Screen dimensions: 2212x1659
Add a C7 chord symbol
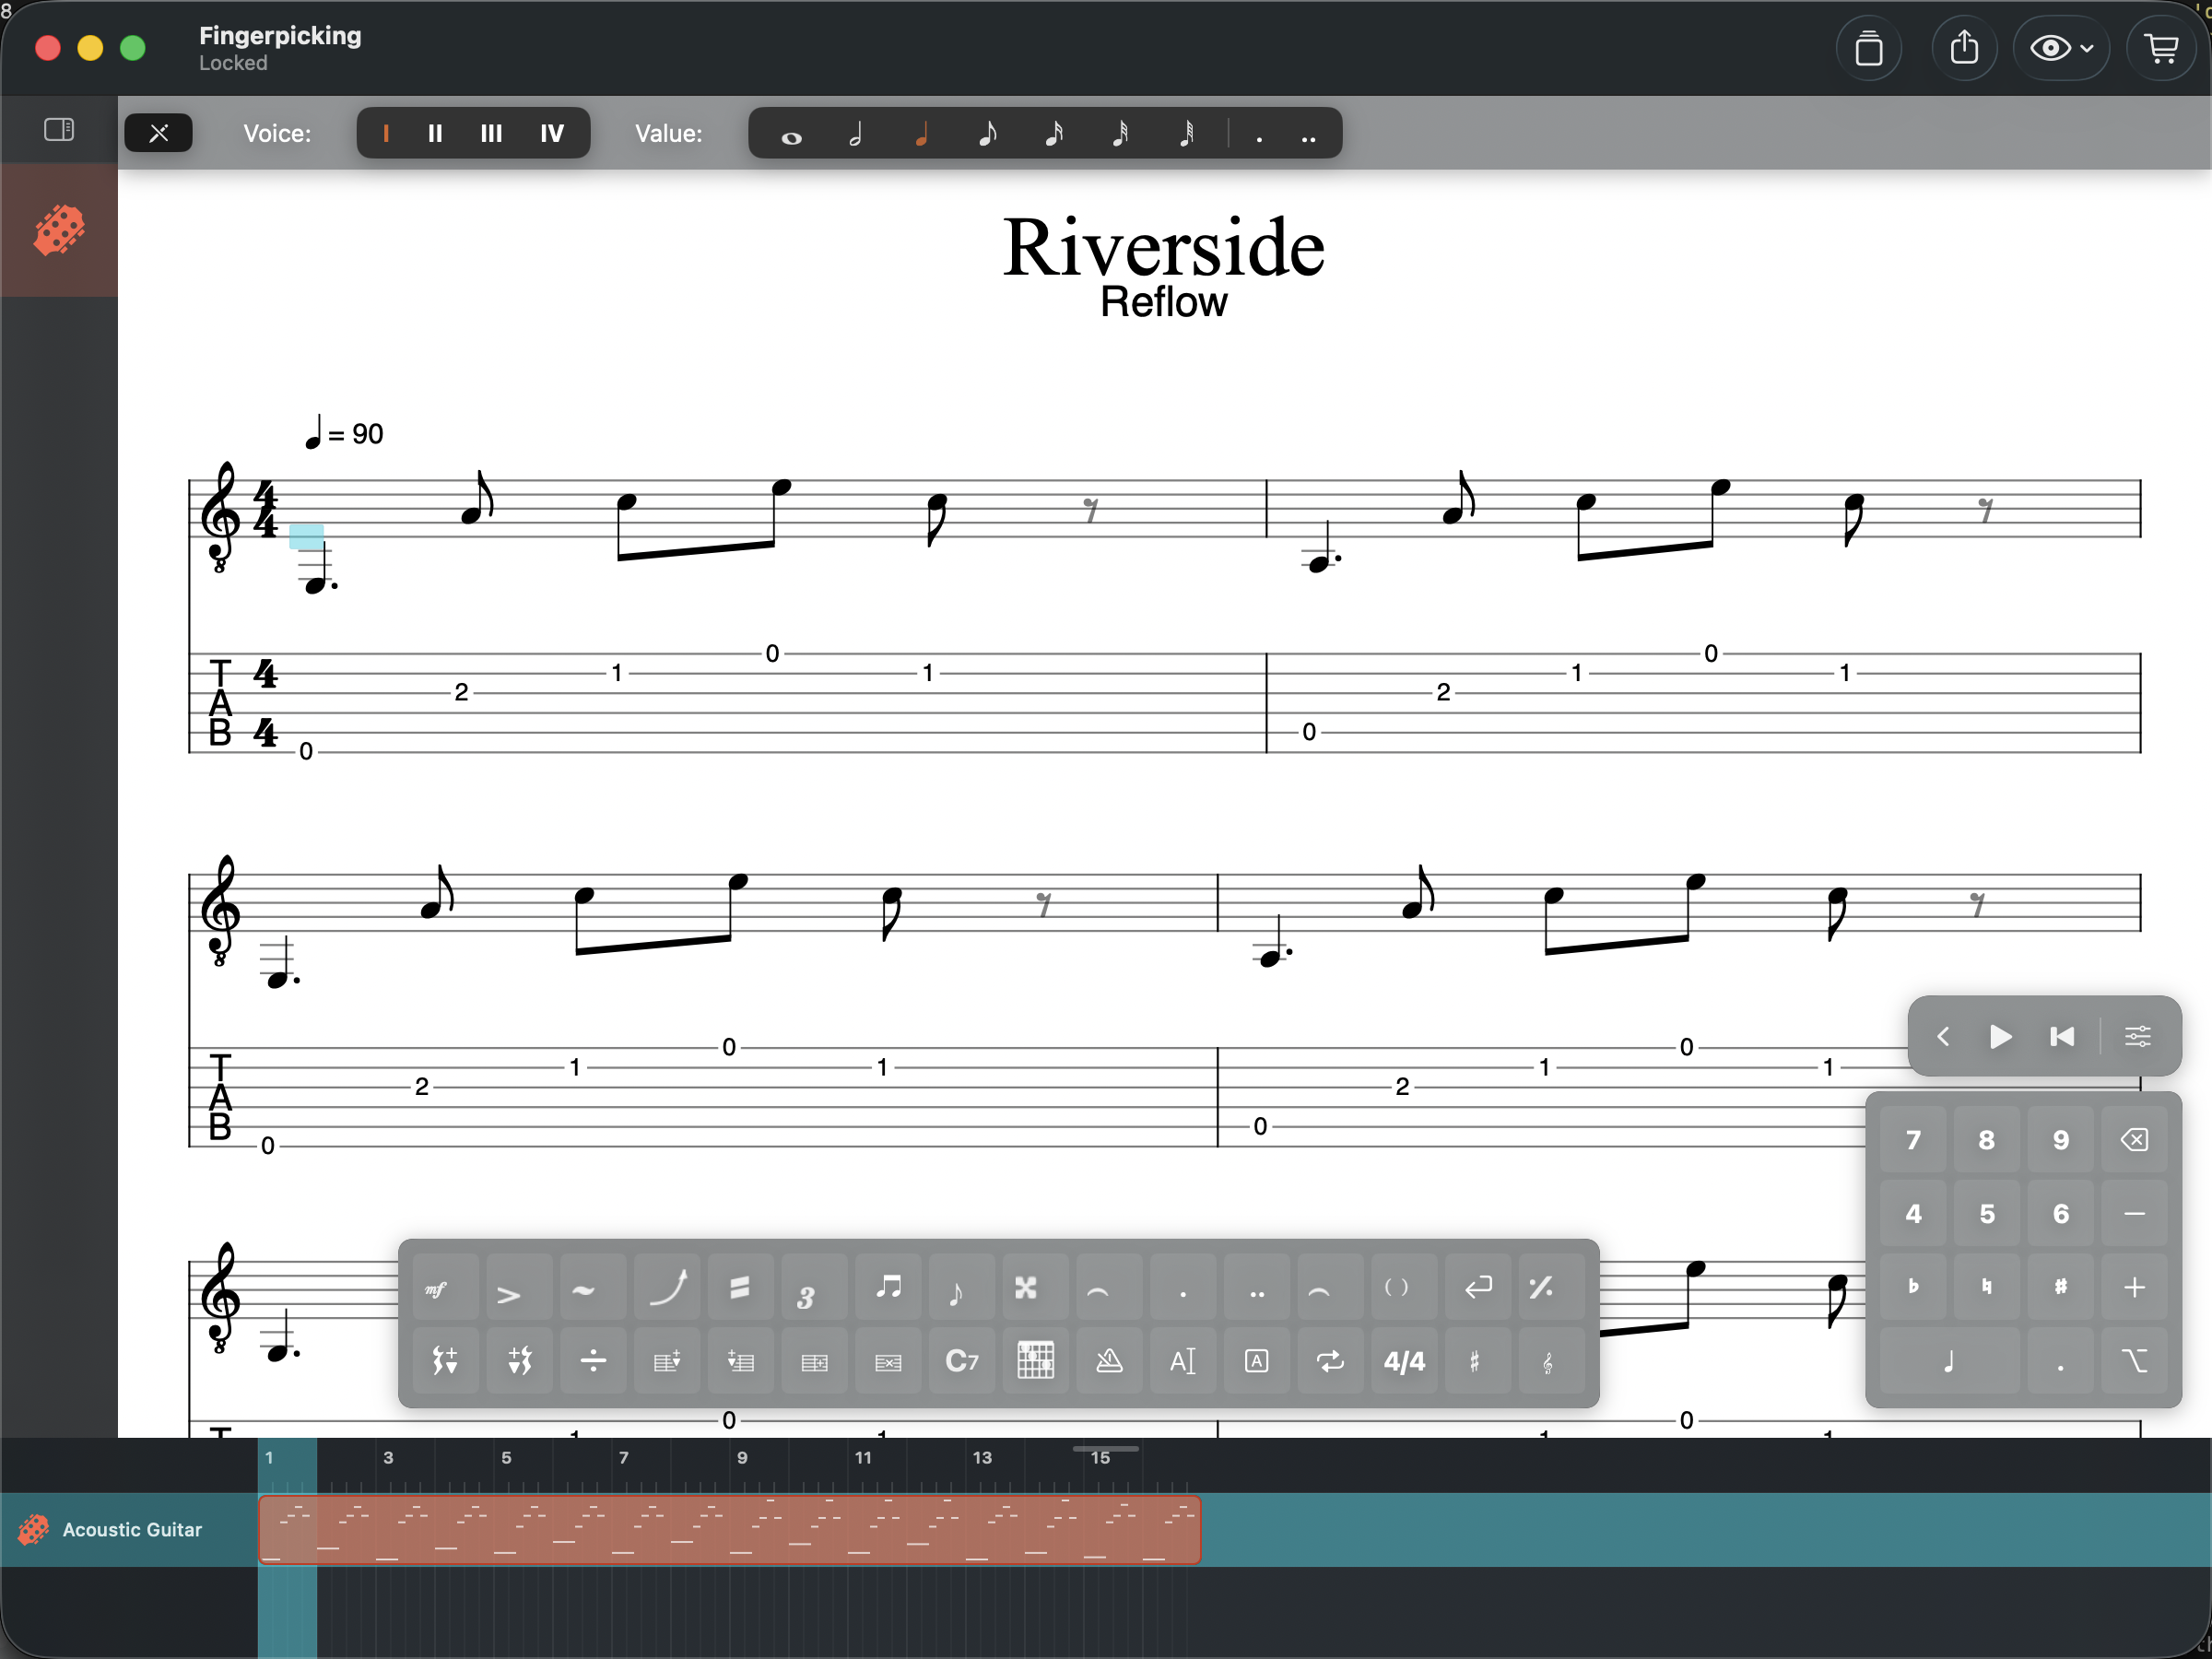click(x=961, y=1361)
